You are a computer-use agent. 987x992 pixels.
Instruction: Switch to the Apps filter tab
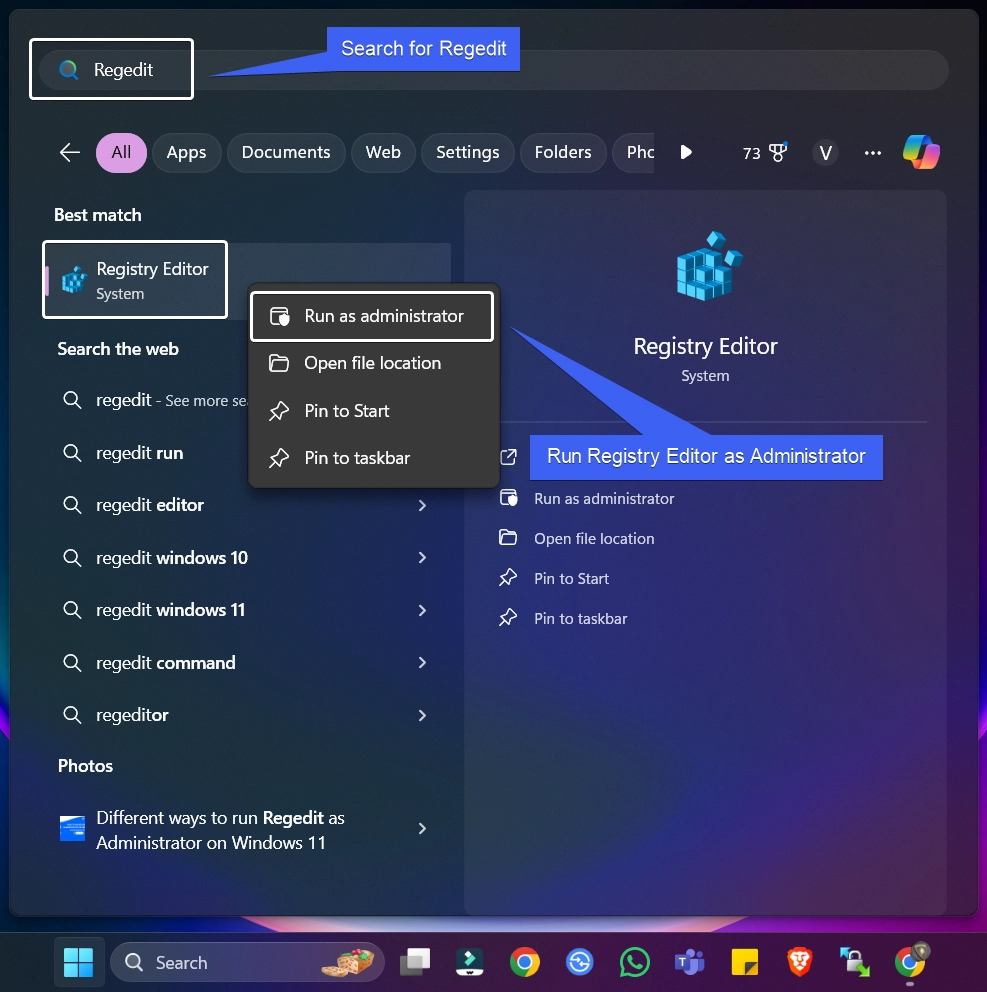tap(187, 152)
